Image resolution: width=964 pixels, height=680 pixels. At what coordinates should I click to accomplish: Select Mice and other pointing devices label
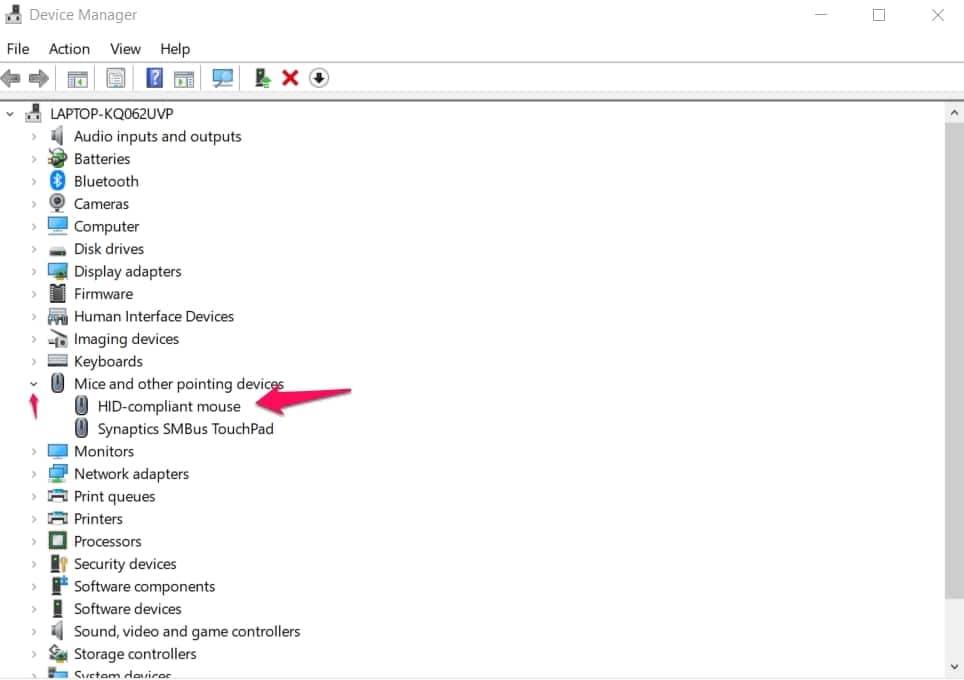(179, 384)
